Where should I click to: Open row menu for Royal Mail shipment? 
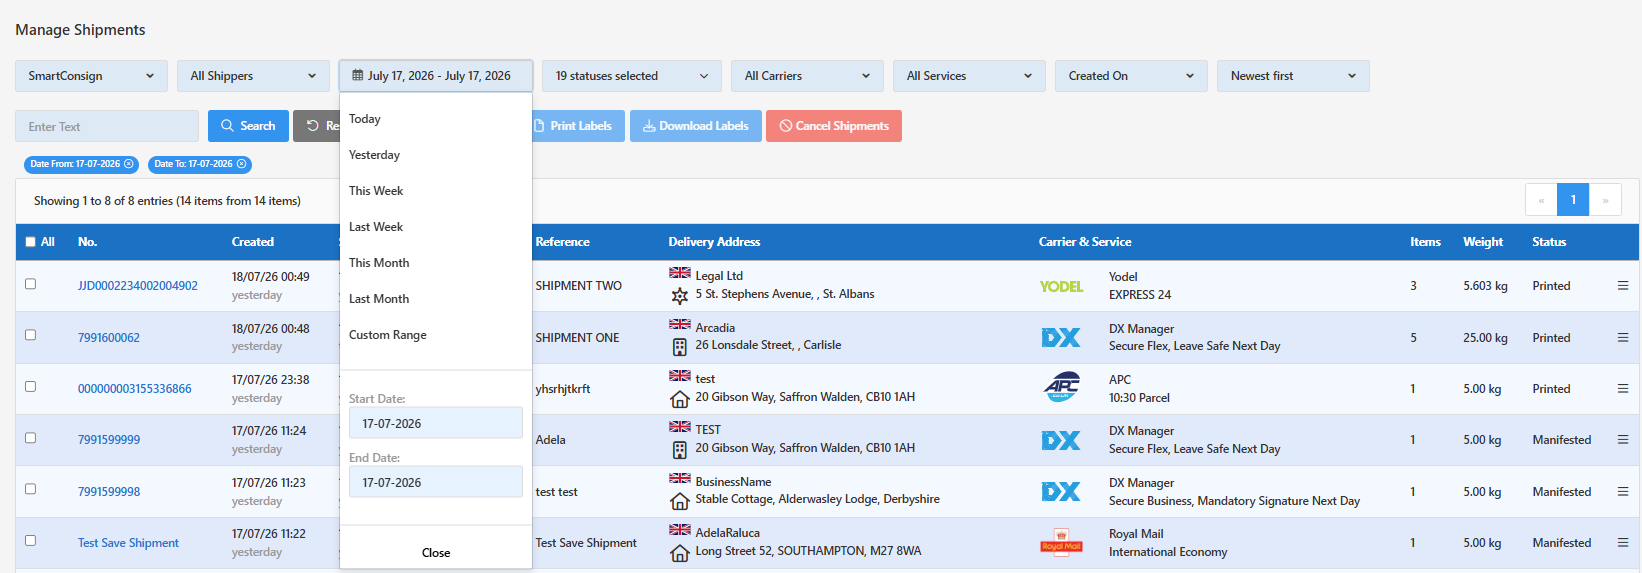[1623, 543]
